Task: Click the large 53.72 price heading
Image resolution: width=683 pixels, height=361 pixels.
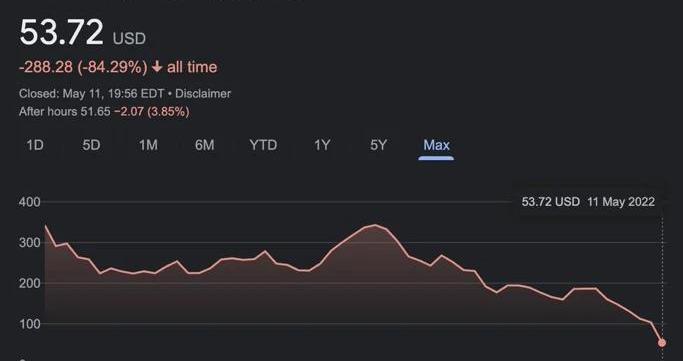Action: 61,32
